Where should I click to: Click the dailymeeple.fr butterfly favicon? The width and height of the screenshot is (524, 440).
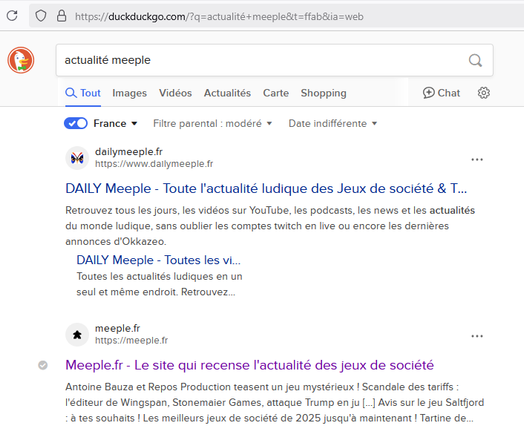point(77,158)
